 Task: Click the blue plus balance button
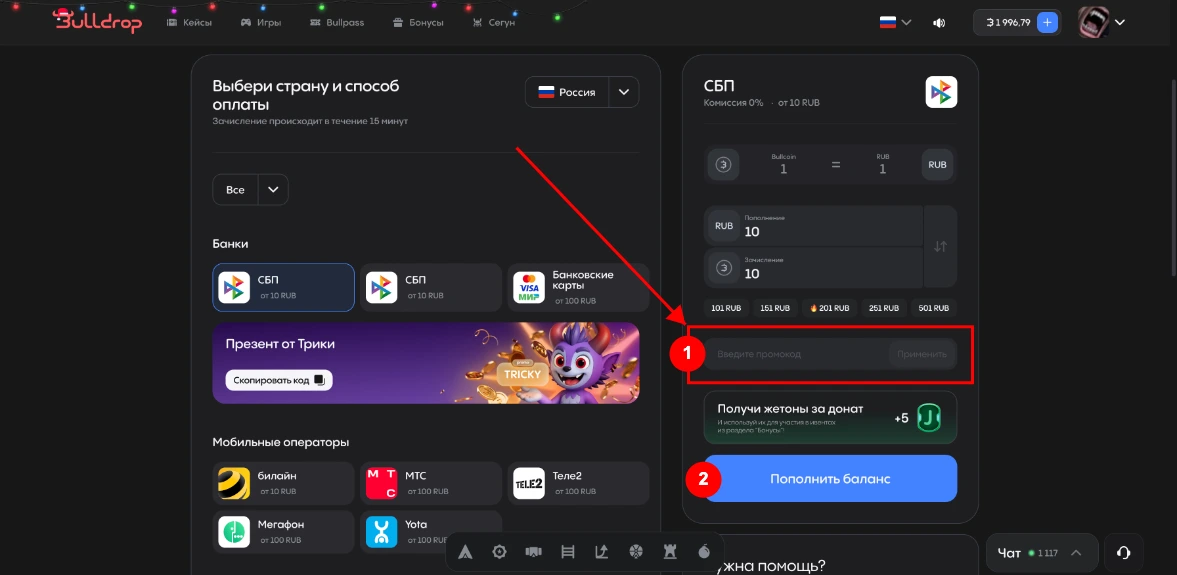click(1047, 22)
